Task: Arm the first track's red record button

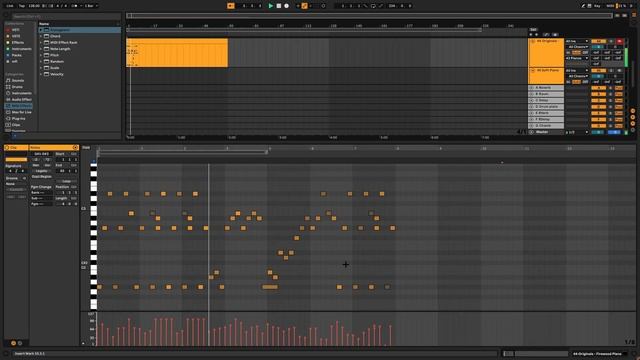Action: [620, 41]
